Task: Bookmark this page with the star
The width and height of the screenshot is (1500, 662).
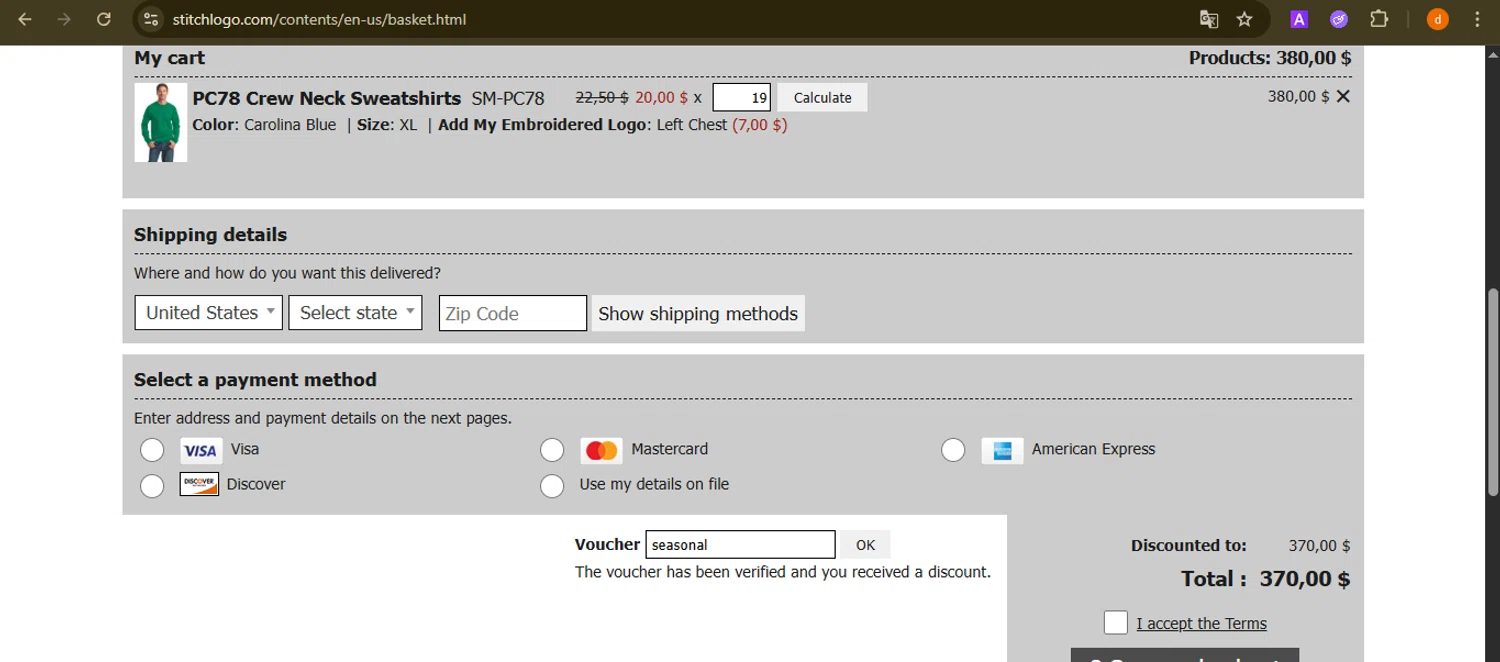Action: (x=1244, y=19)
